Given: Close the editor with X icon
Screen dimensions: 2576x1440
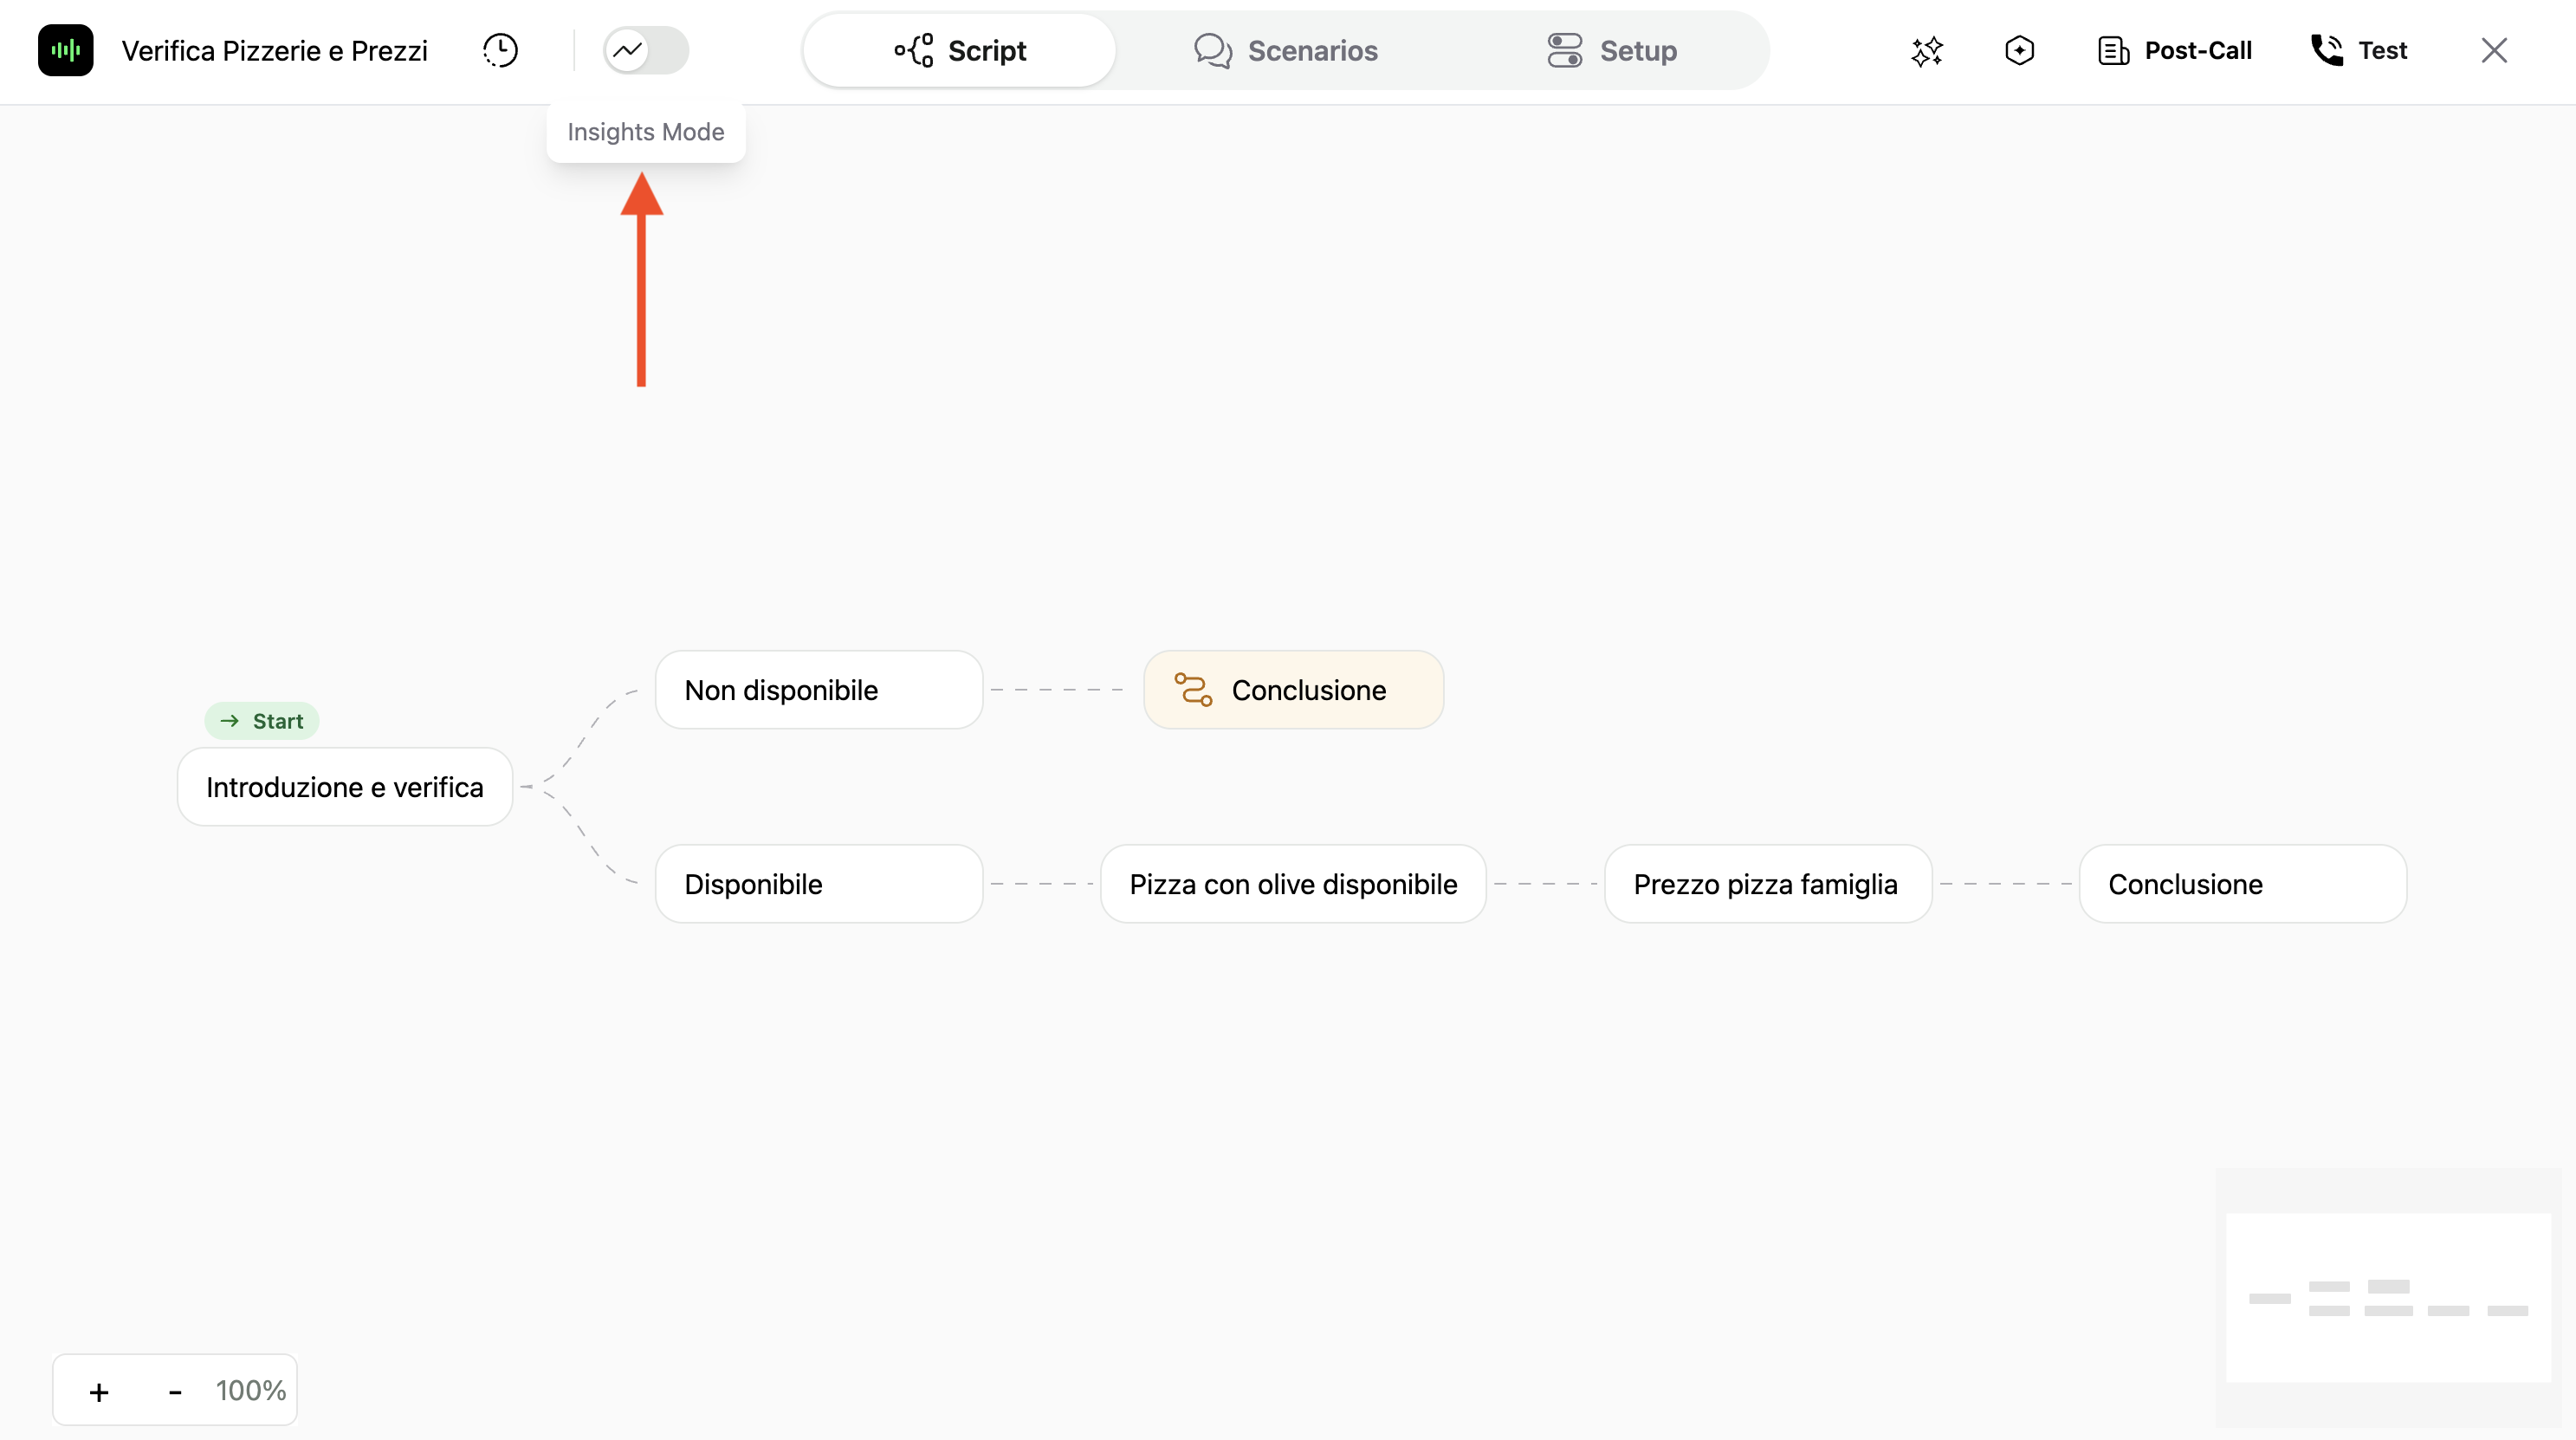Looking at the screenshot, I should (2493, 50).
